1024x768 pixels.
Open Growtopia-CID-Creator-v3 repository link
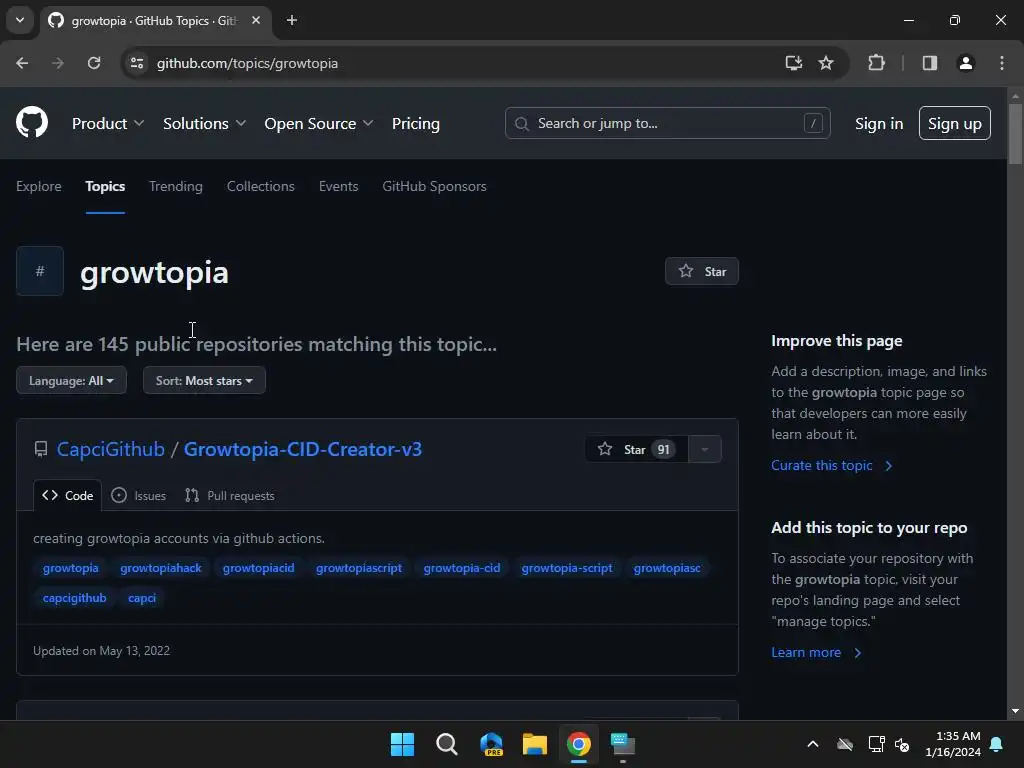click(302, 449)
